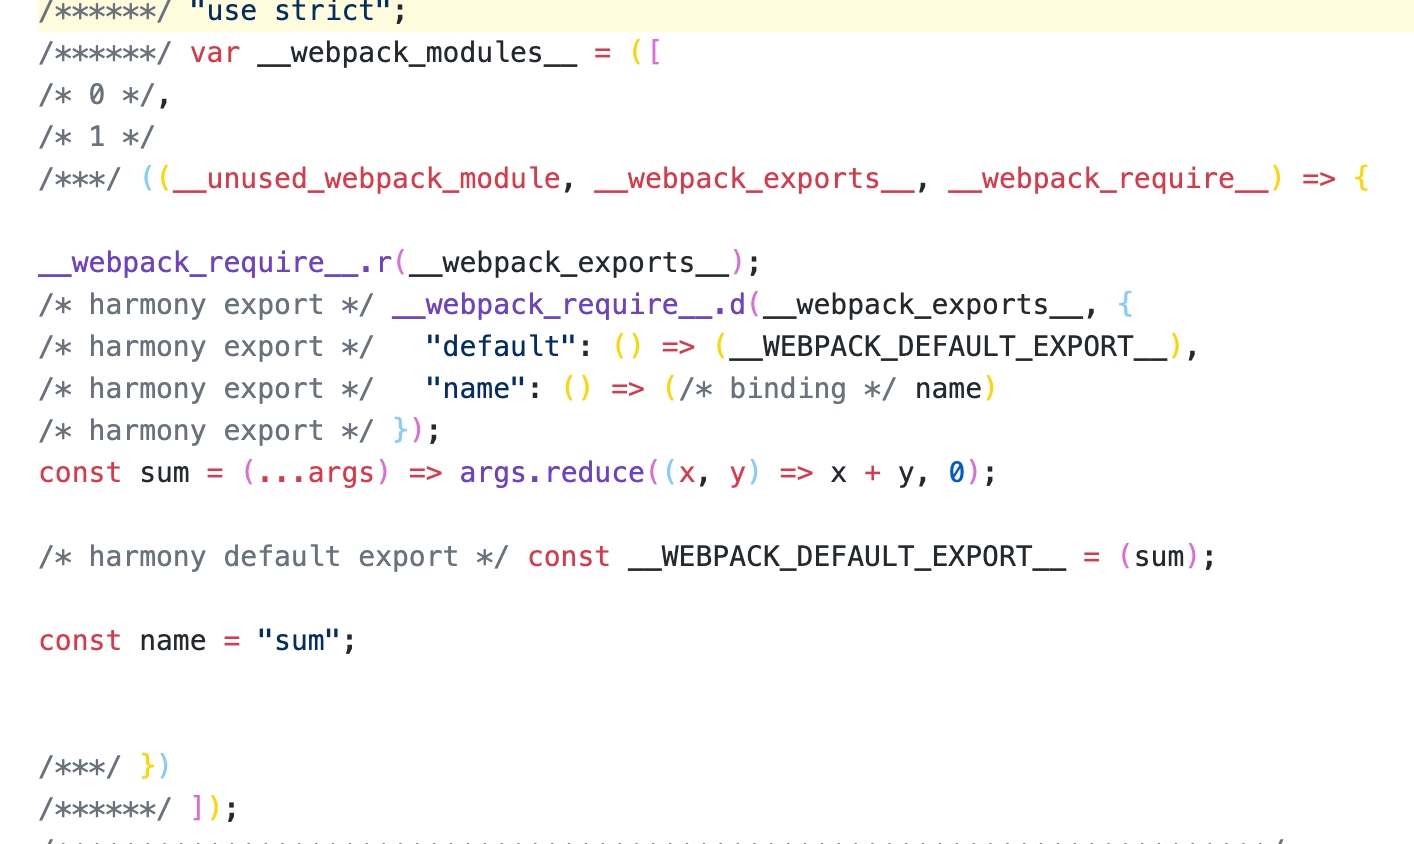Click __webpack_require__.d call text
This screenshot has width=1414, height=844.
(569, 304)
